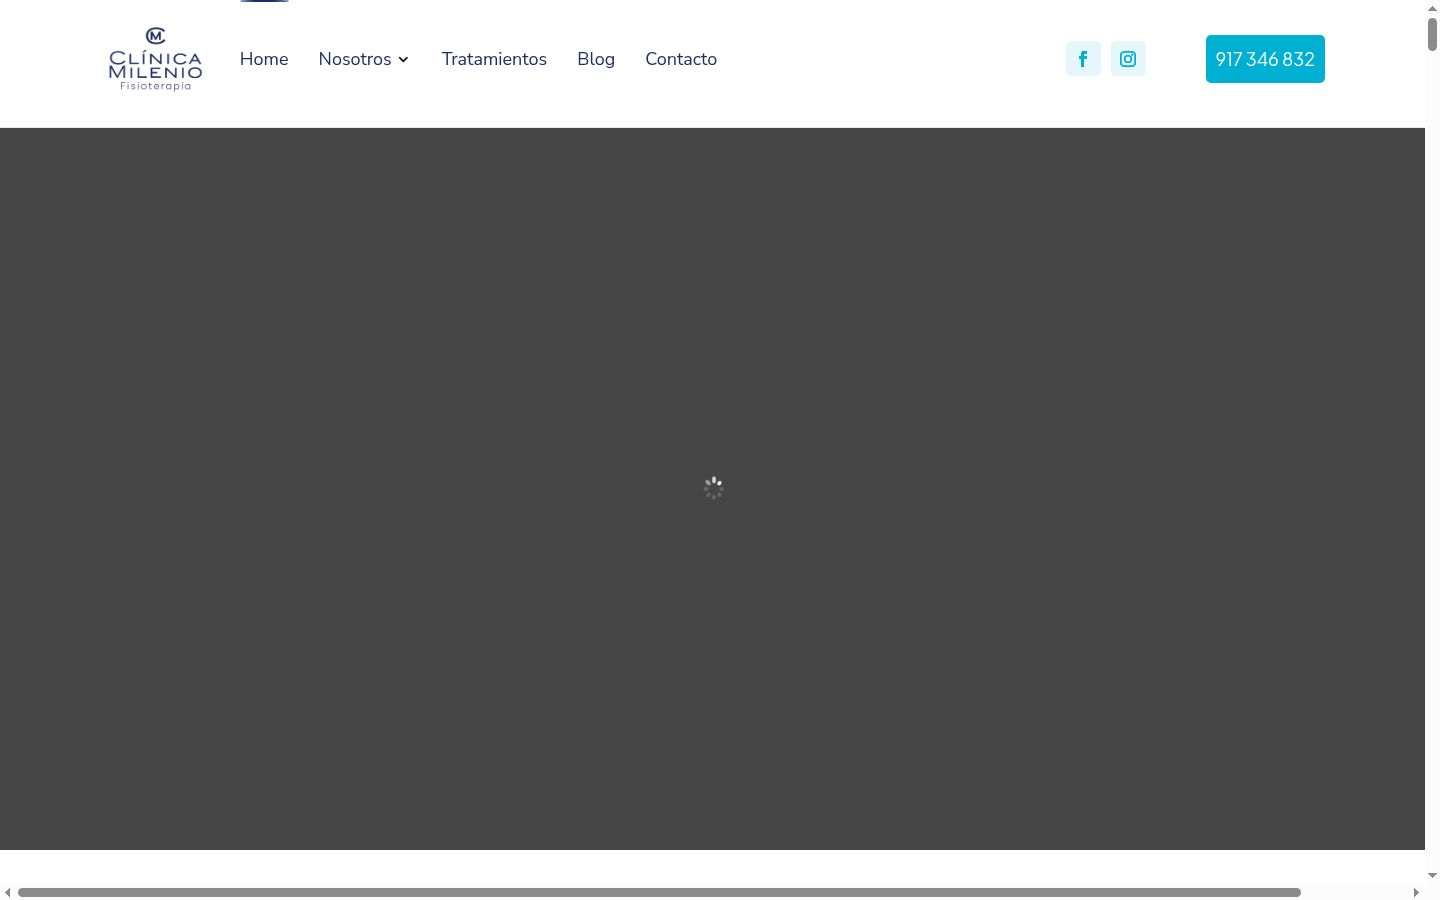Click the 917 346 832 phone button
Image resolution: width=1440 pixels, height=900 pixels.
pos(1265,59)
